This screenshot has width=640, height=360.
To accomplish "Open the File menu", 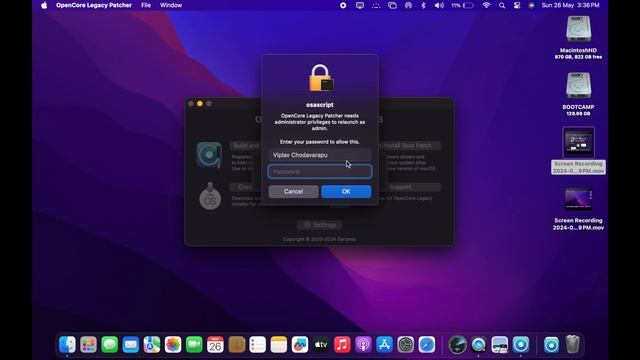I will (146, 5).
